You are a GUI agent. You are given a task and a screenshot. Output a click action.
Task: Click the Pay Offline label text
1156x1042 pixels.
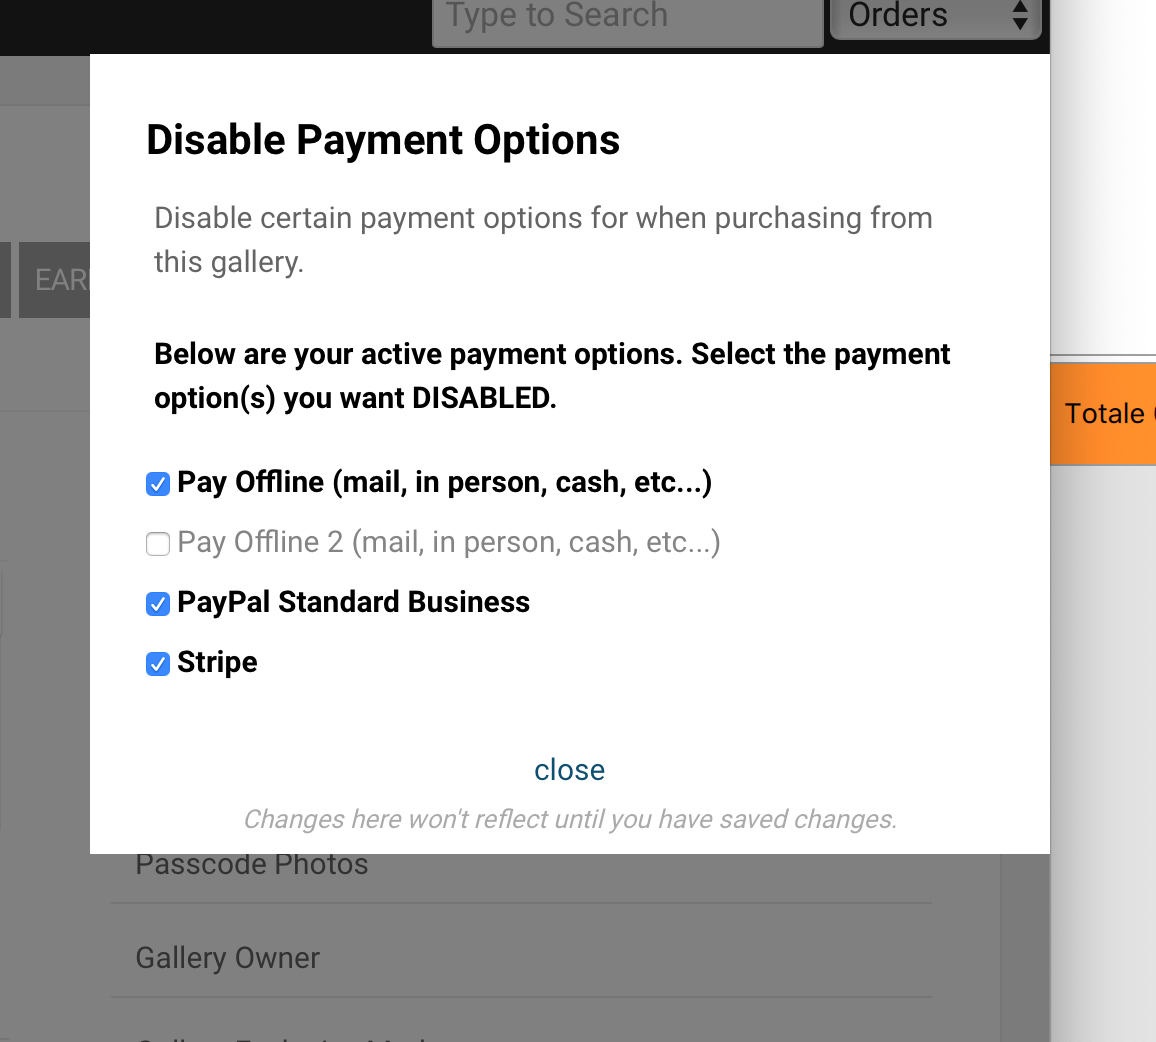445,482
